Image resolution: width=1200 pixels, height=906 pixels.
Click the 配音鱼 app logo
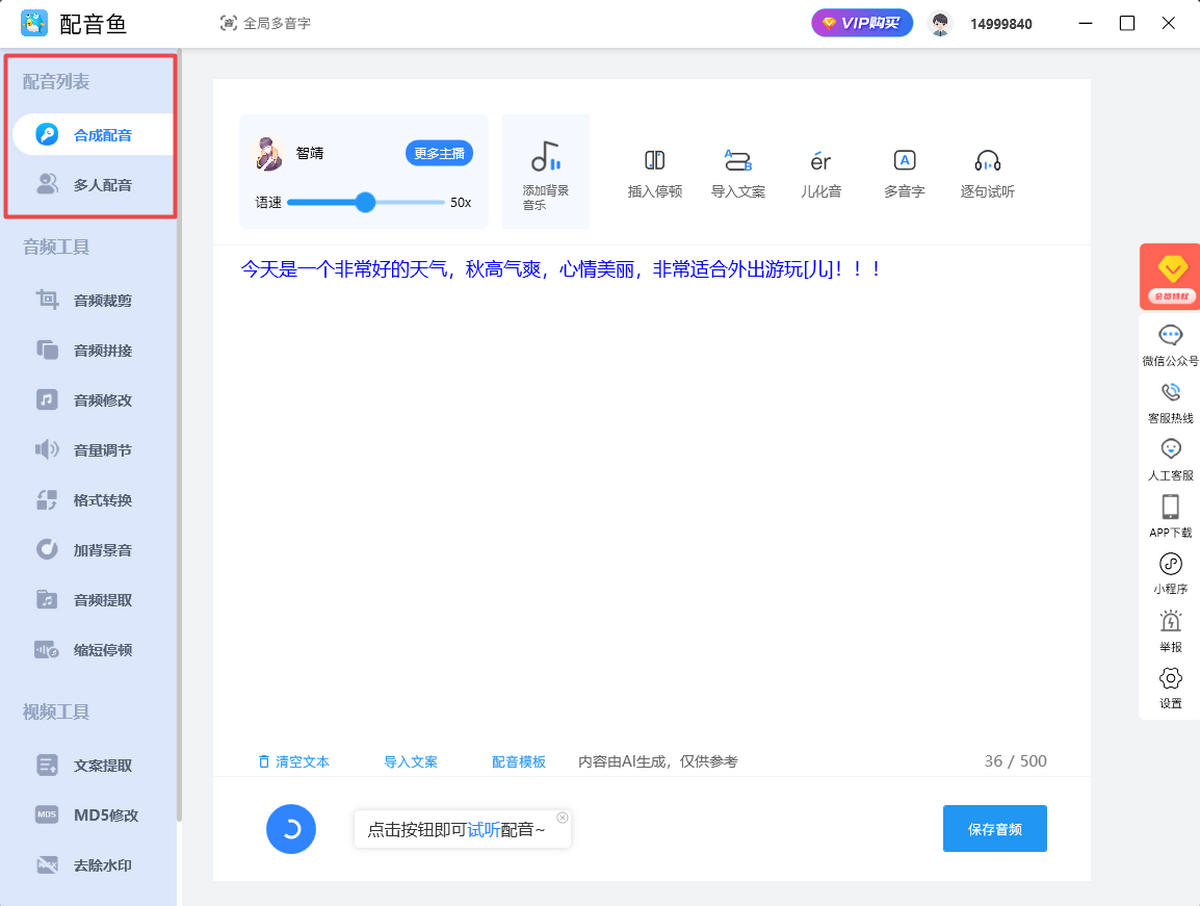pos(35,23)
